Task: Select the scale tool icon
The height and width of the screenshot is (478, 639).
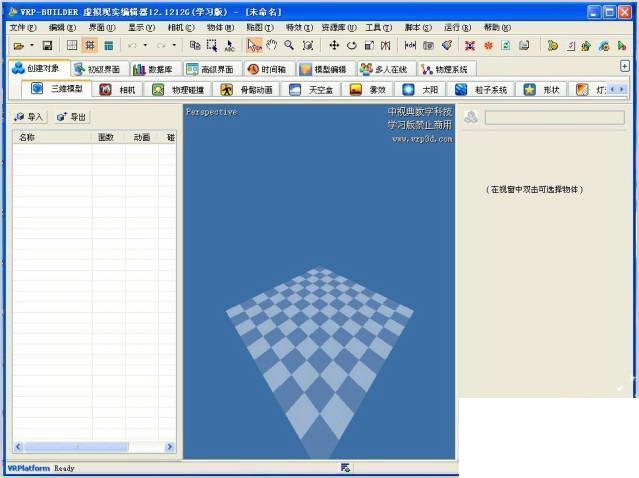Action: (369, 45)
